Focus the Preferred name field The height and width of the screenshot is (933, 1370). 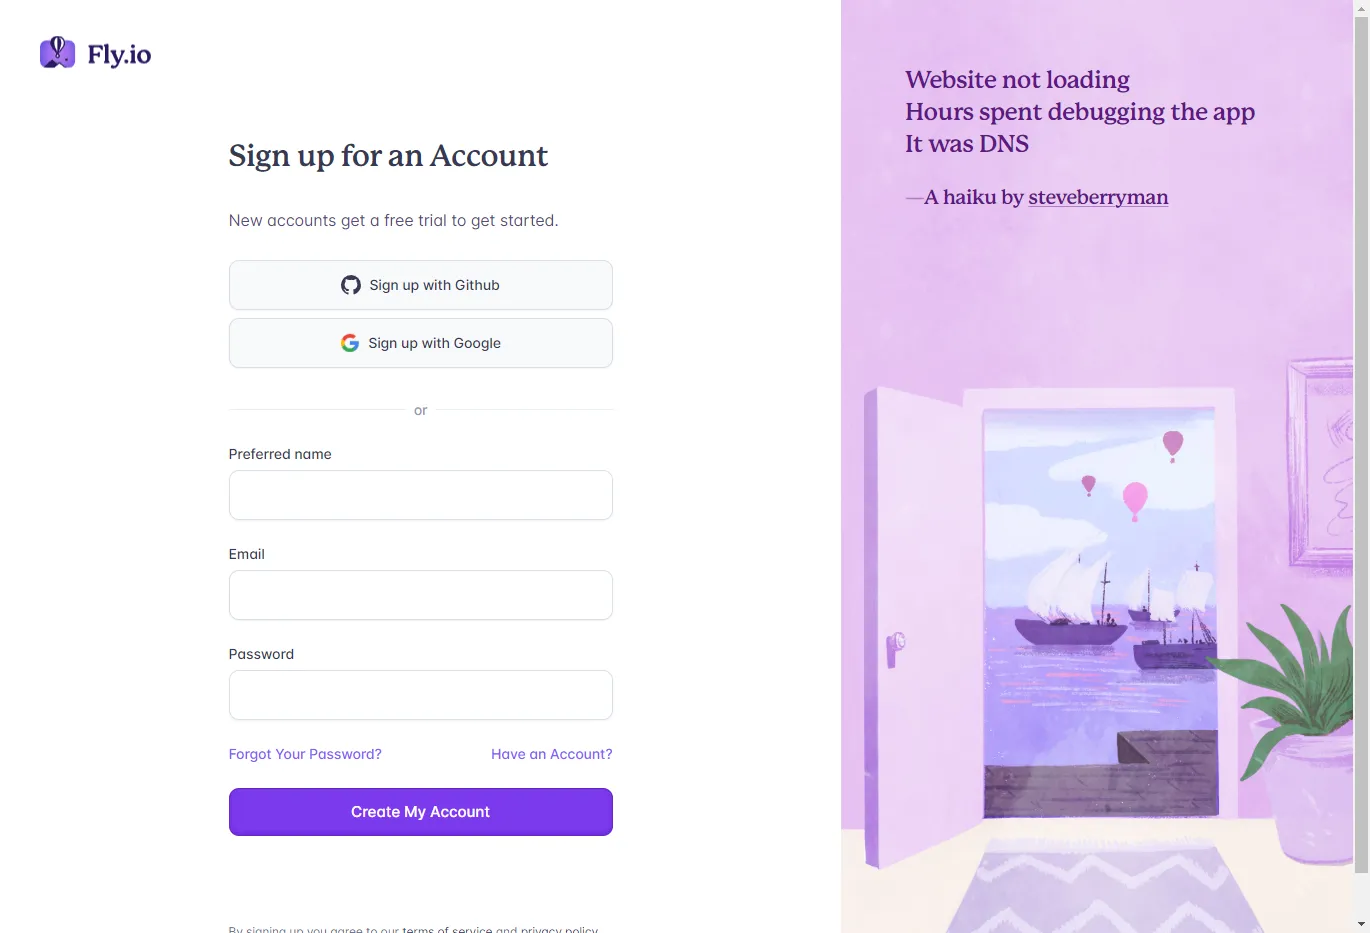coord(421,495)
